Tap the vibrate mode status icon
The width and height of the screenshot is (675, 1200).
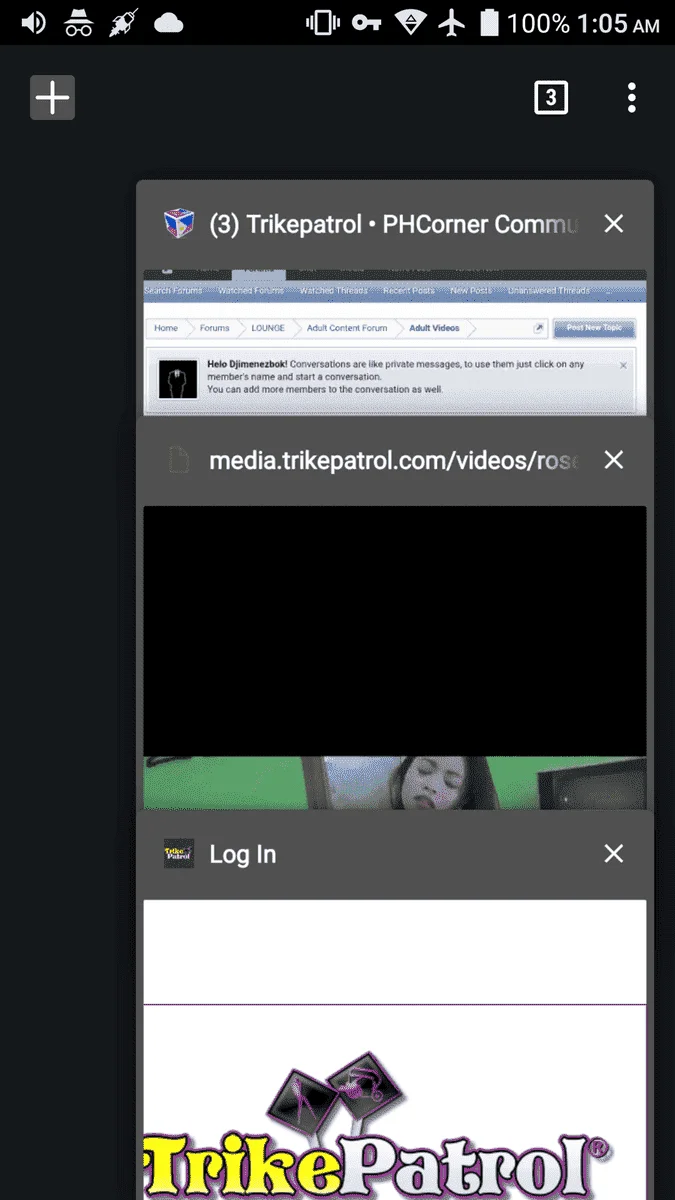(321, 22)
